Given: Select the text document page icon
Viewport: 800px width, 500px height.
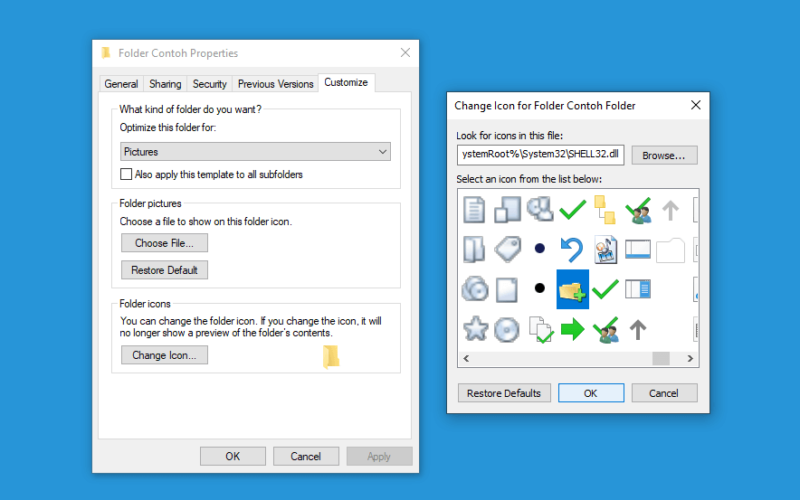Looking at the screenshot, I should pos(474,209).
